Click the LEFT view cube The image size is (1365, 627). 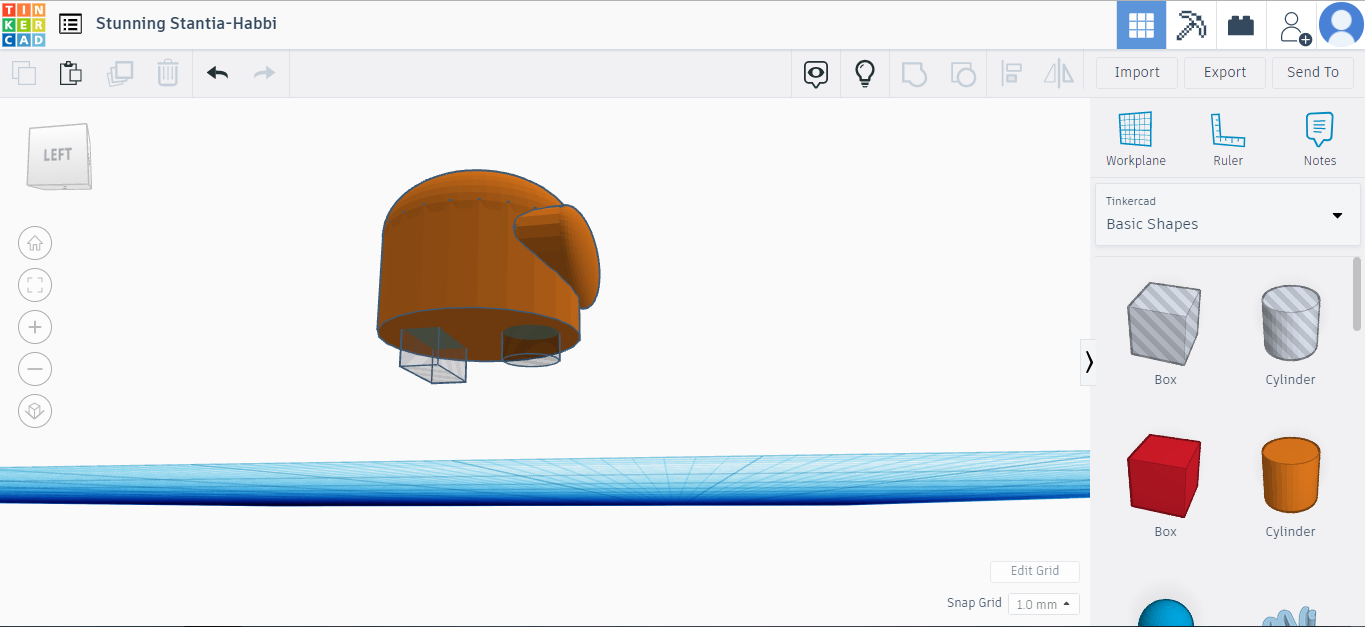point(59,156)
